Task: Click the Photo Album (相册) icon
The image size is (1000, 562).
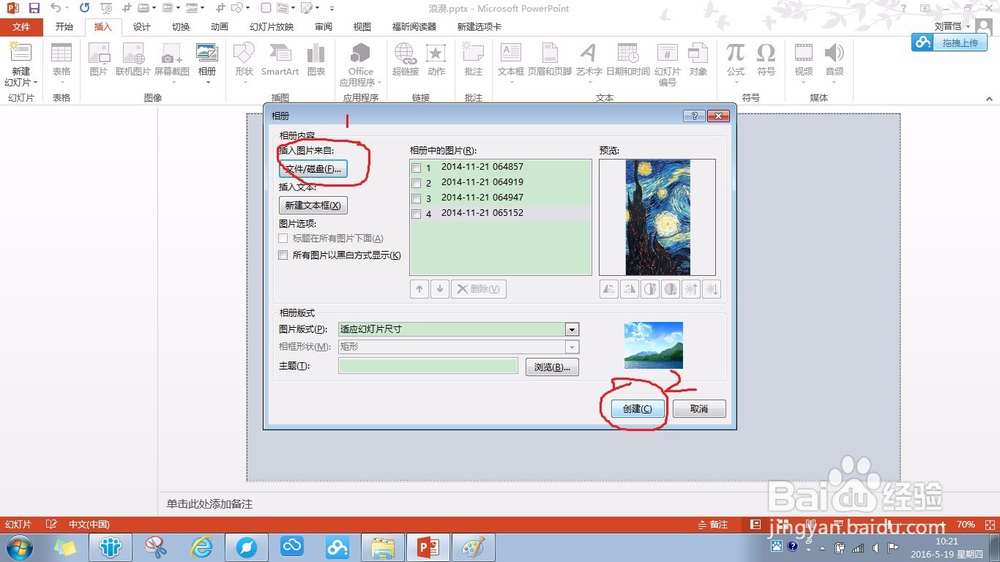Action: (207, 54)
